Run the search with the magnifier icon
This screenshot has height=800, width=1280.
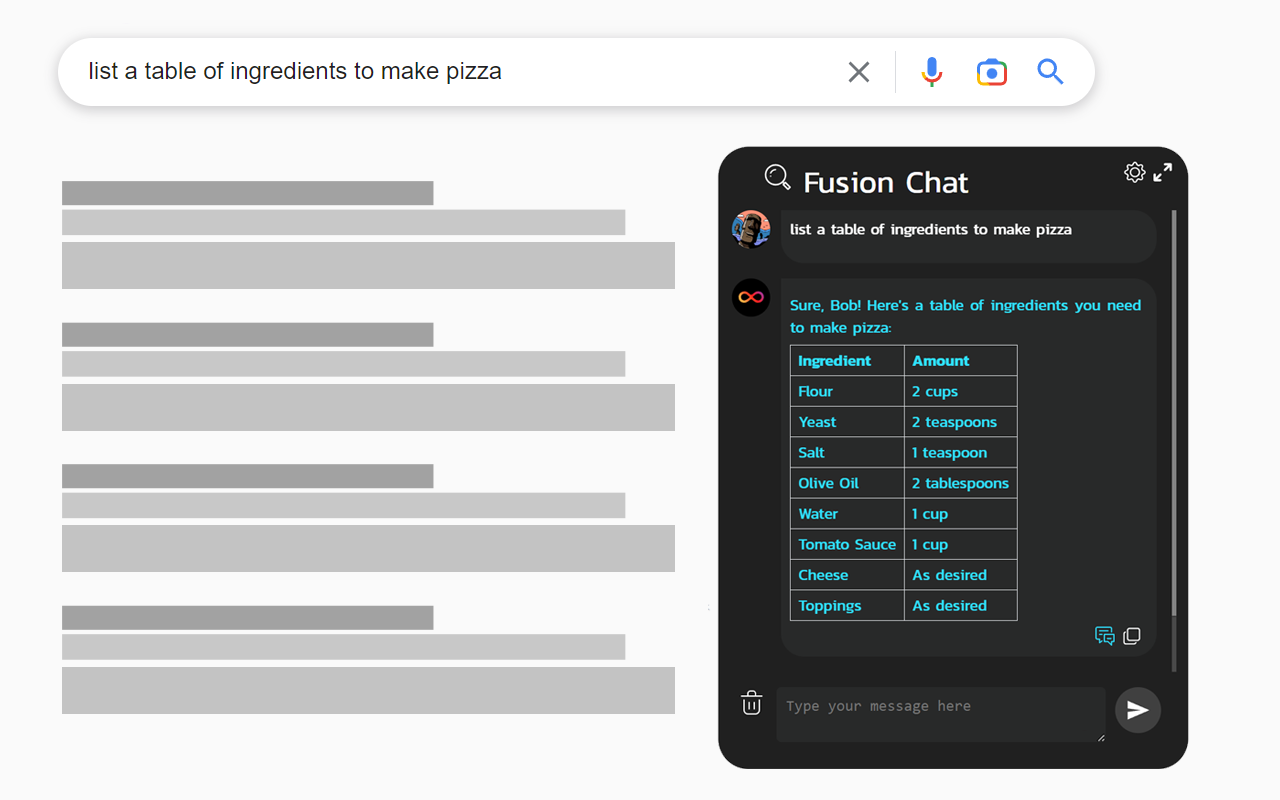[1050, 71]
